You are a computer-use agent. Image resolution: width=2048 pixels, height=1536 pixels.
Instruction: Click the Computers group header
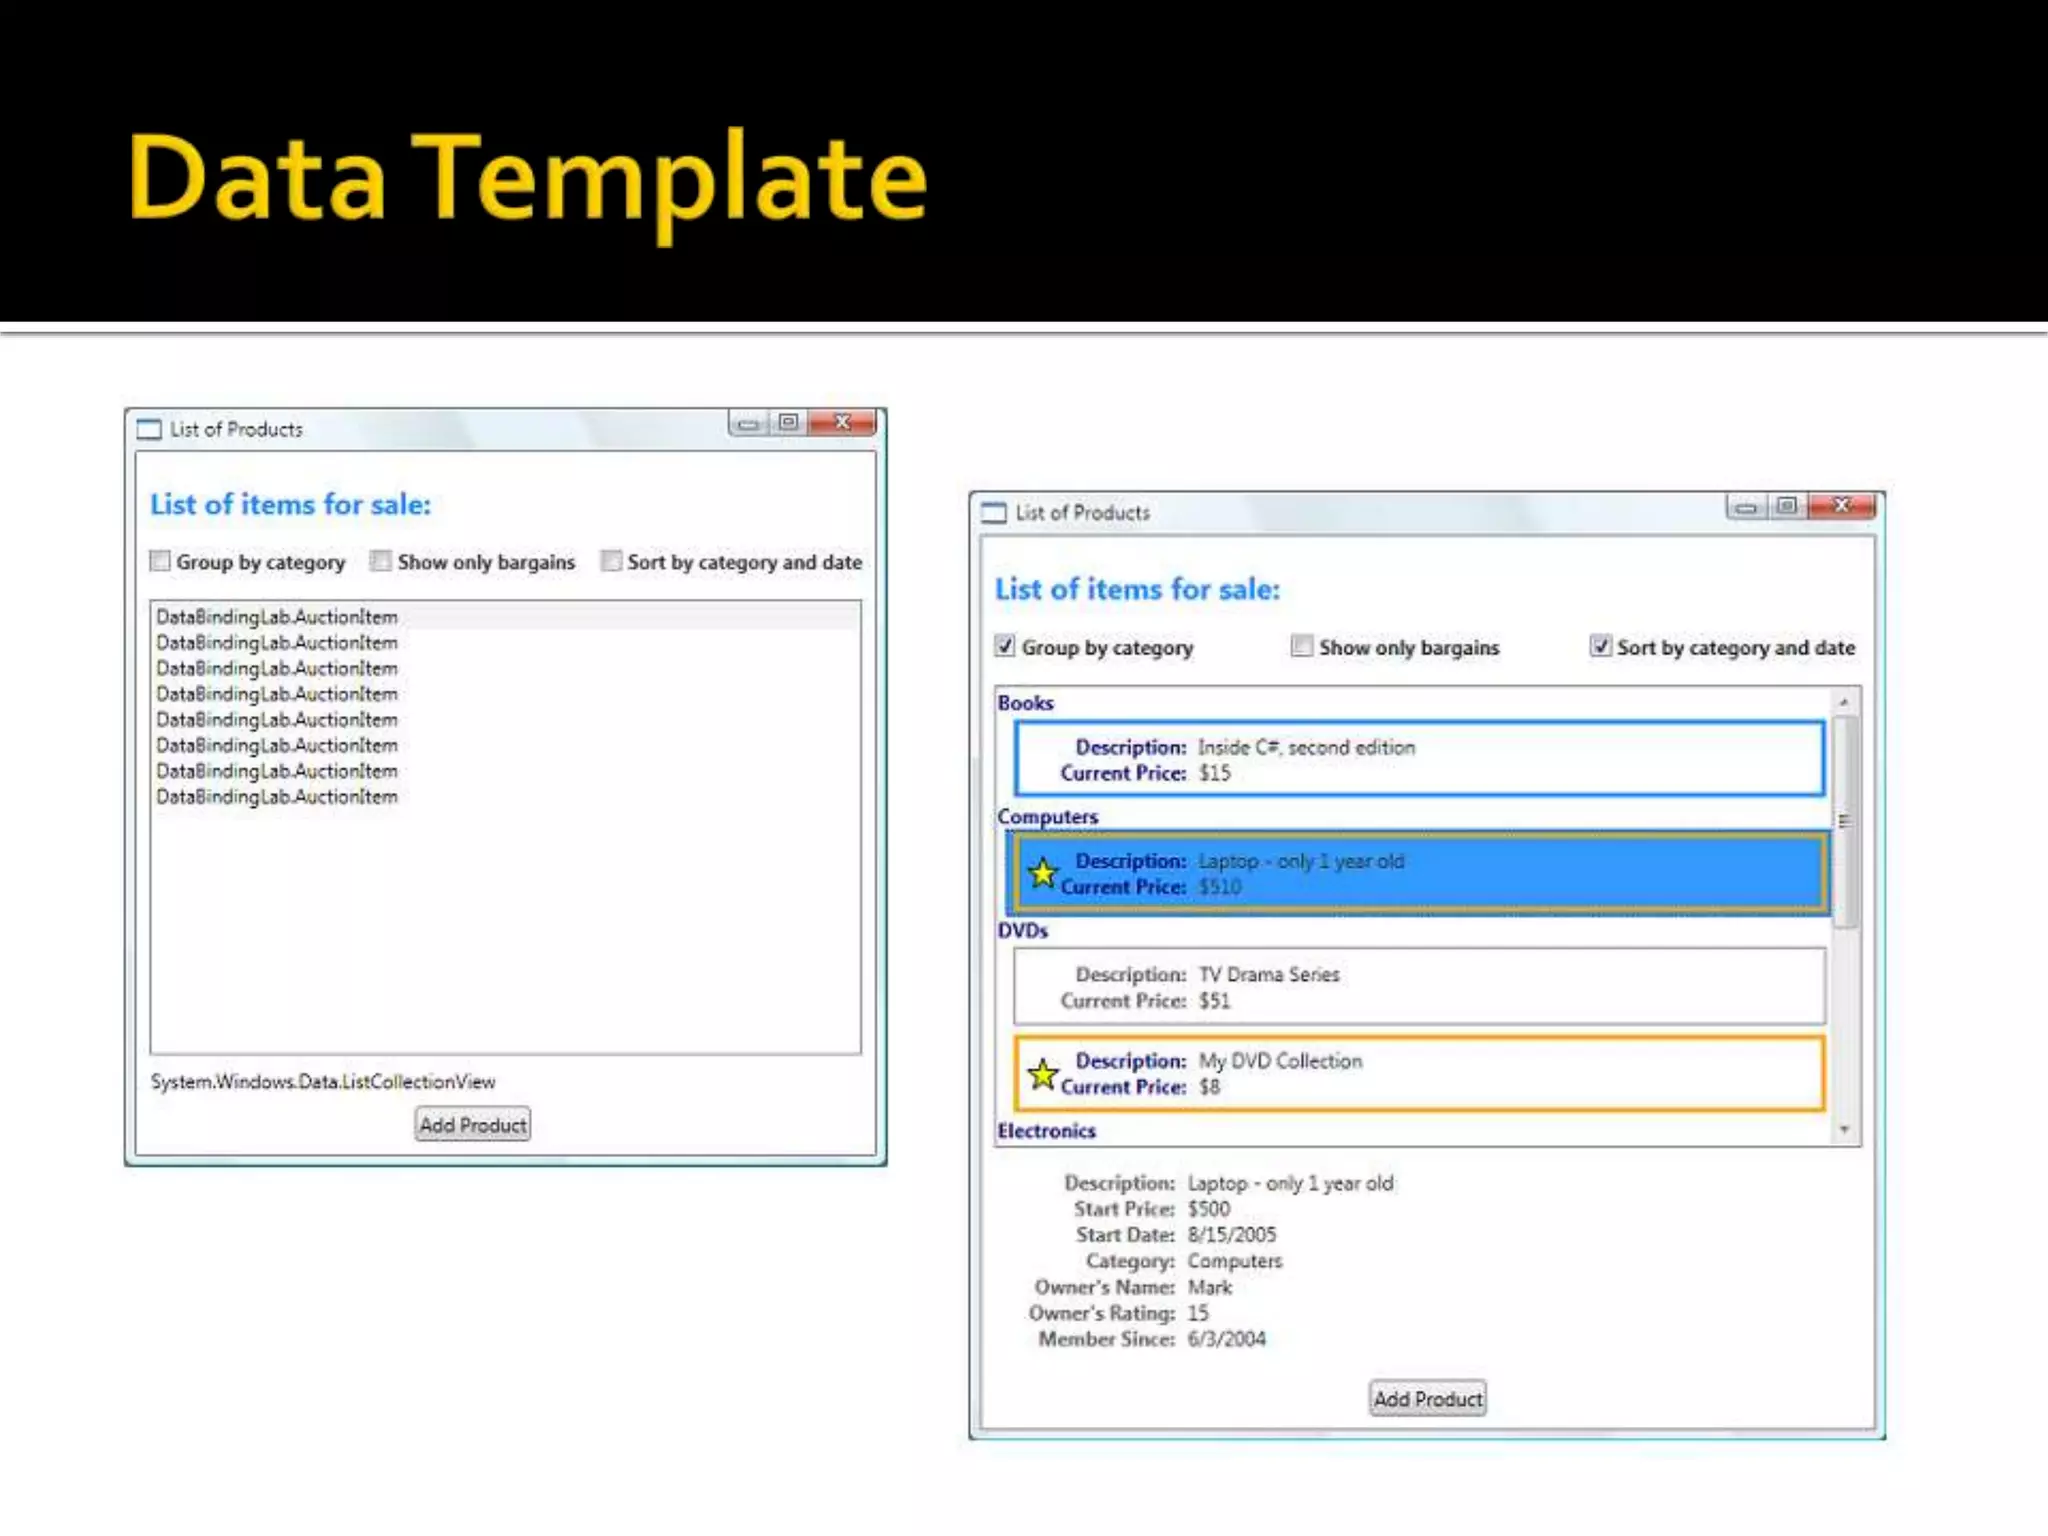(1047, 816)
